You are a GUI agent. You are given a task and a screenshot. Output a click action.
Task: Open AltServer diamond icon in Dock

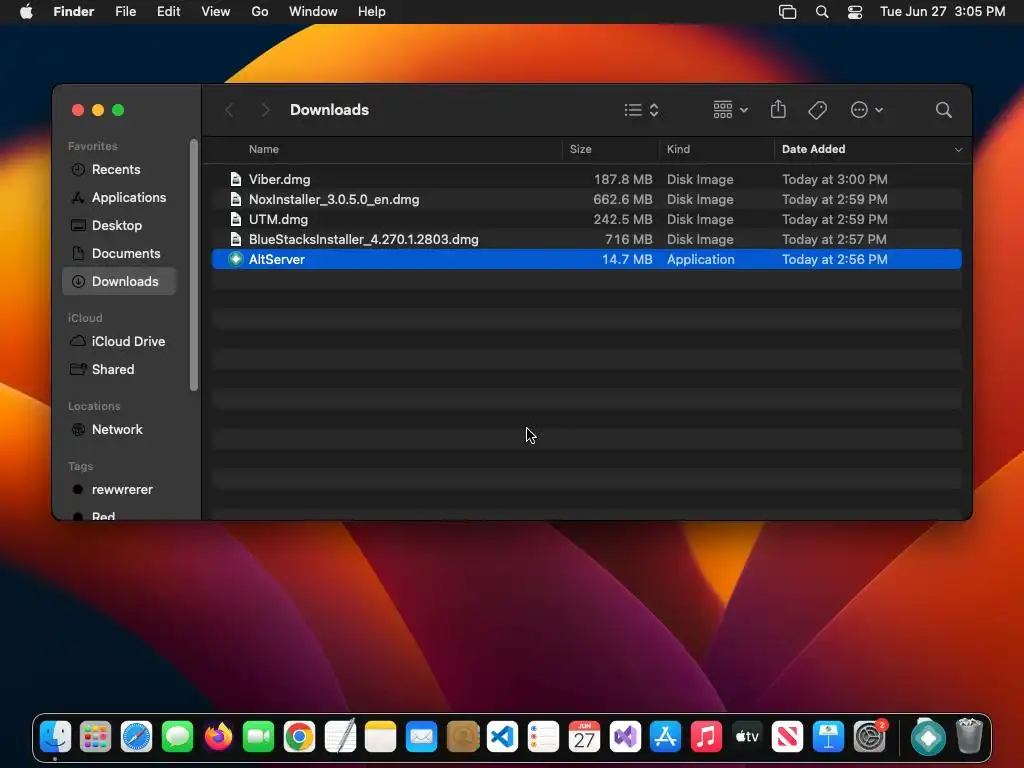[929, 737]
